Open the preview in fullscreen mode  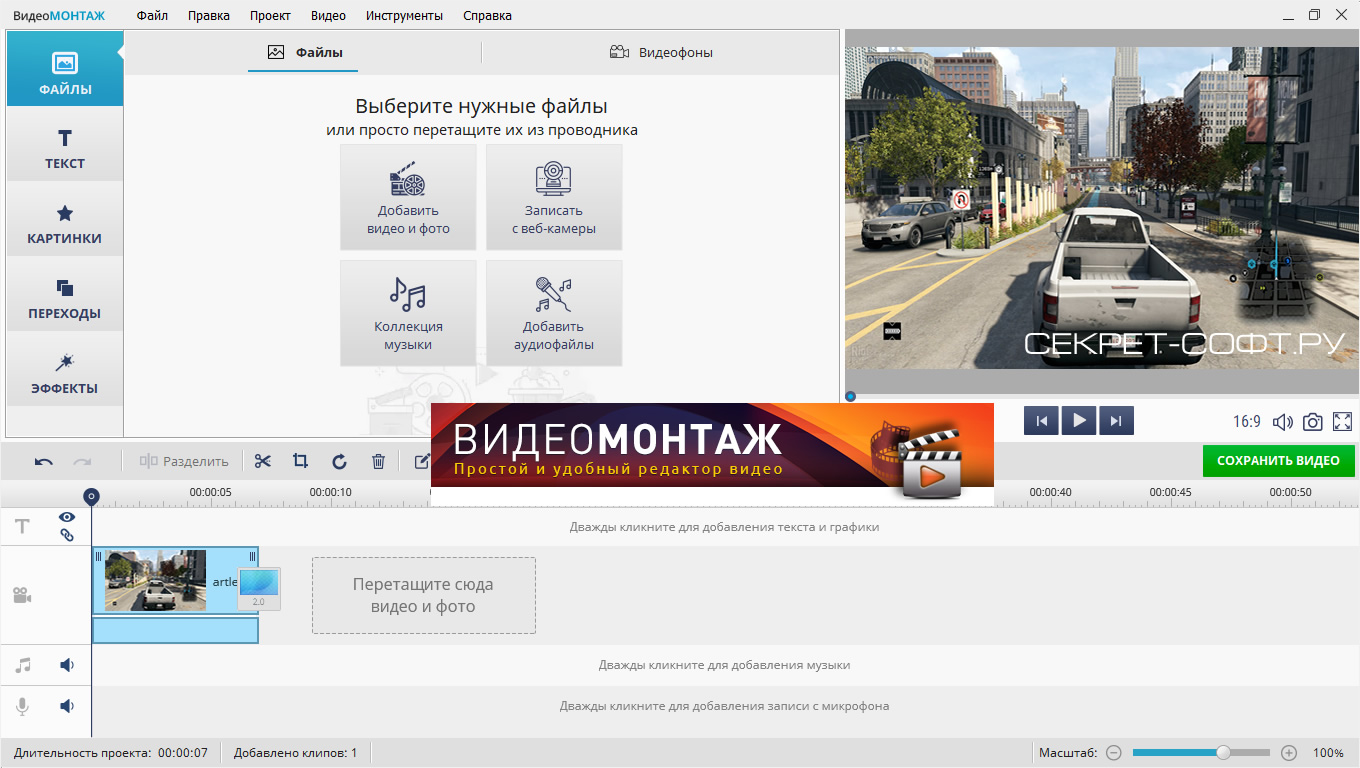1342,422
